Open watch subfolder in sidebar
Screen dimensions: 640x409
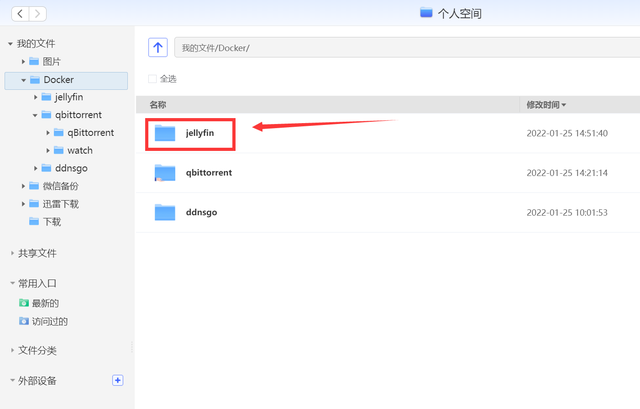tap(73, 151)
